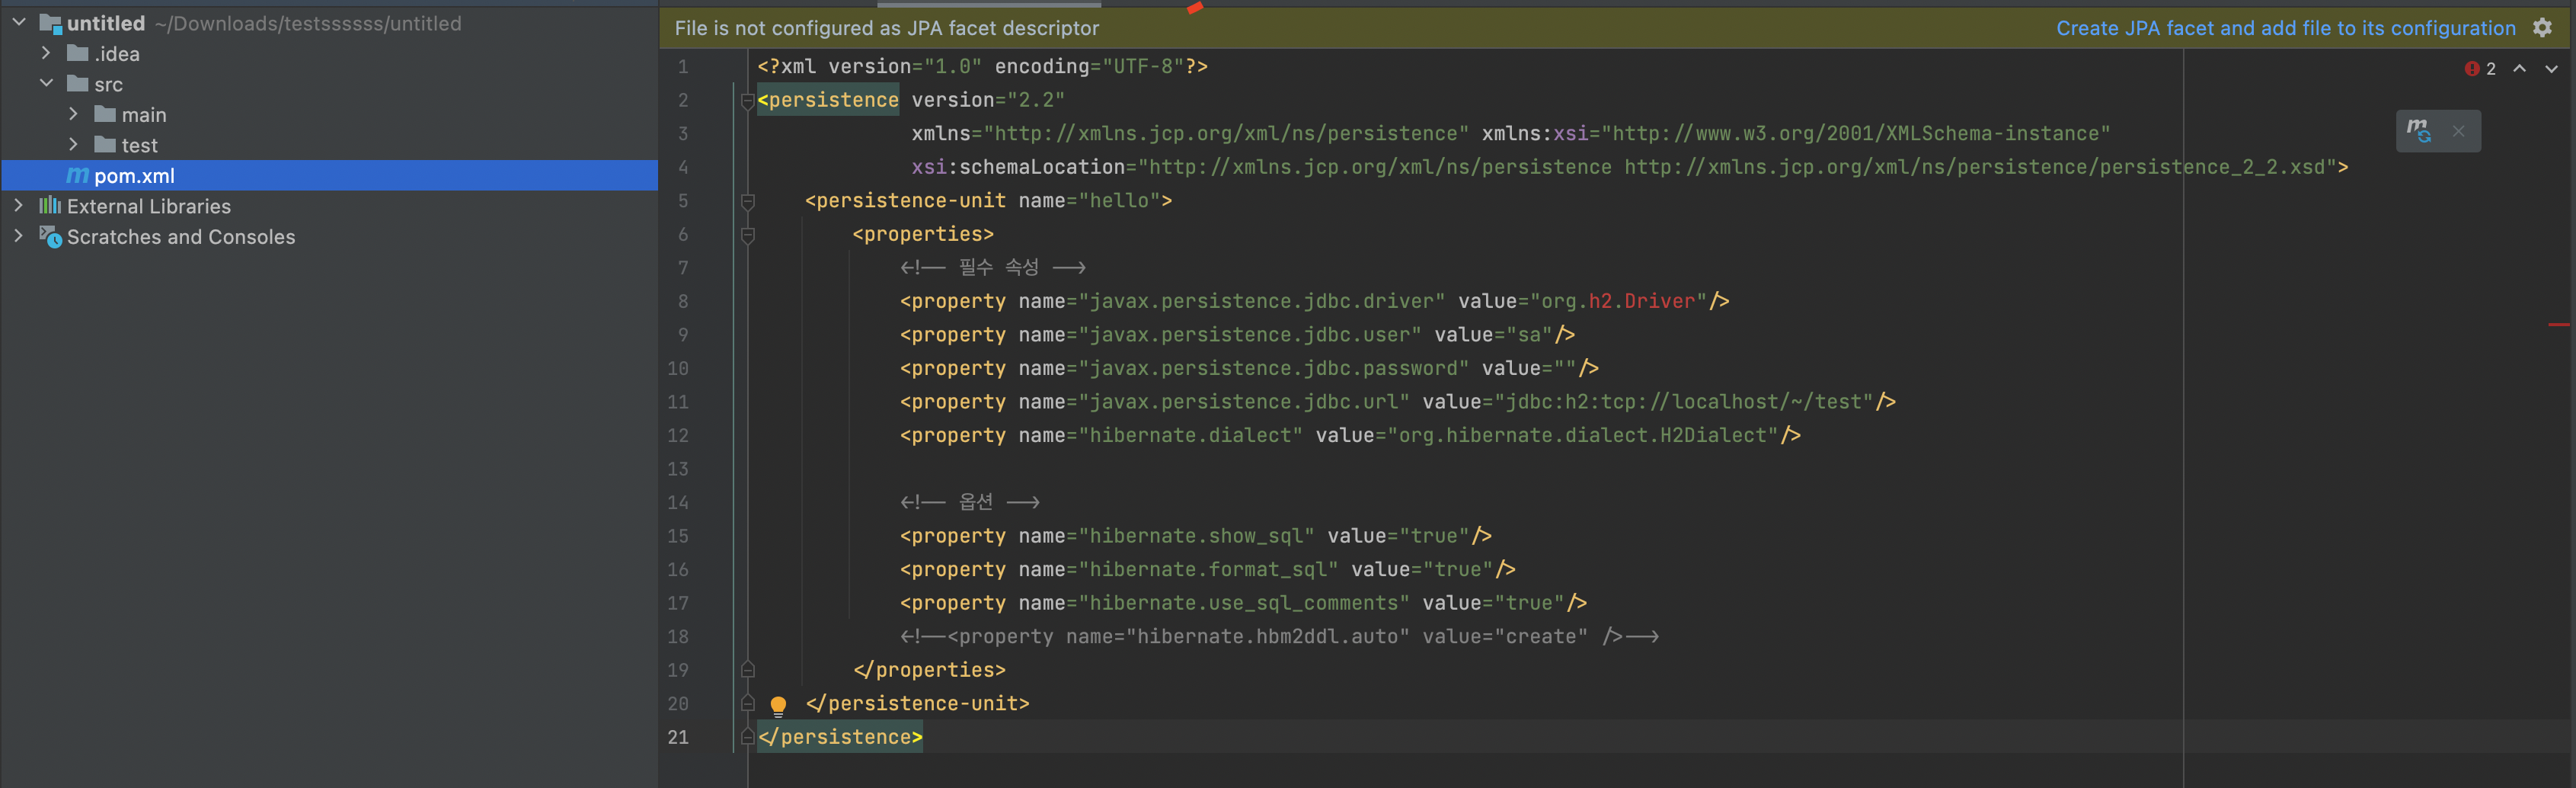Screen dimensions: 2576x788
Task: Toggle fold marker on properties line 6
Action: (x=747, y=235)
